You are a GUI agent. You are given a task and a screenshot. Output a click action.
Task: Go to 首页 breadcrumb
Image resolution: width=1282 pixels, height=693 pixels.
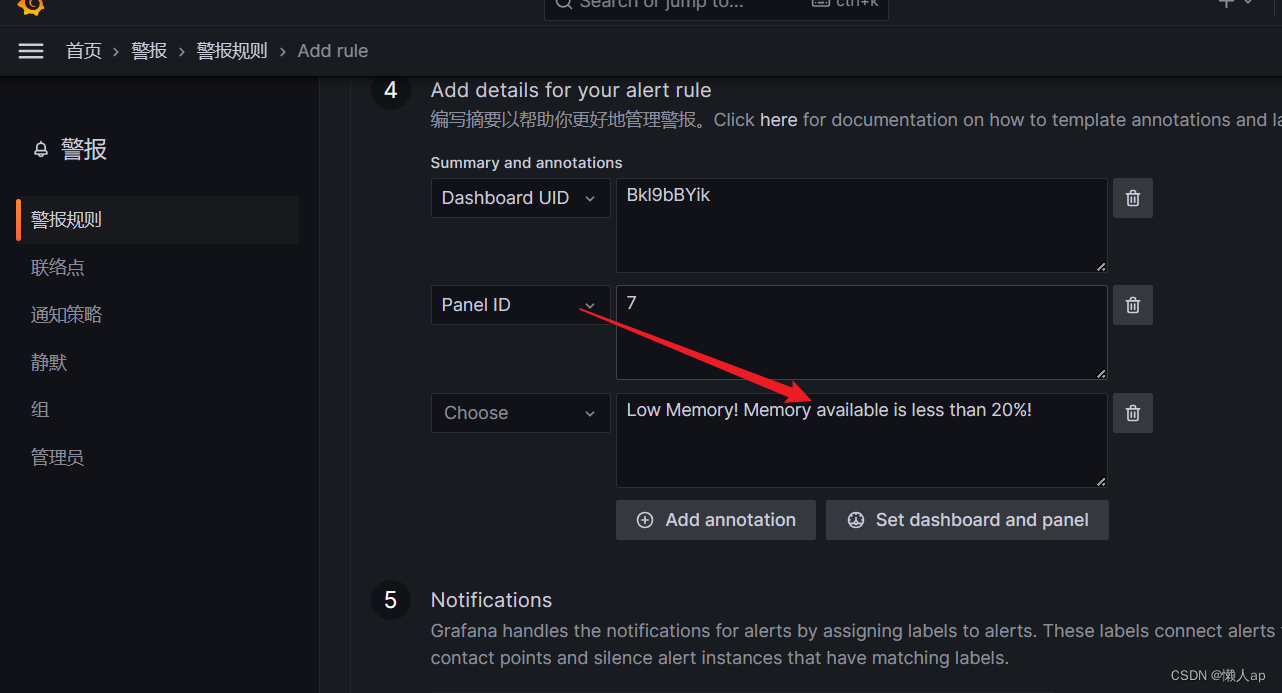84,51
